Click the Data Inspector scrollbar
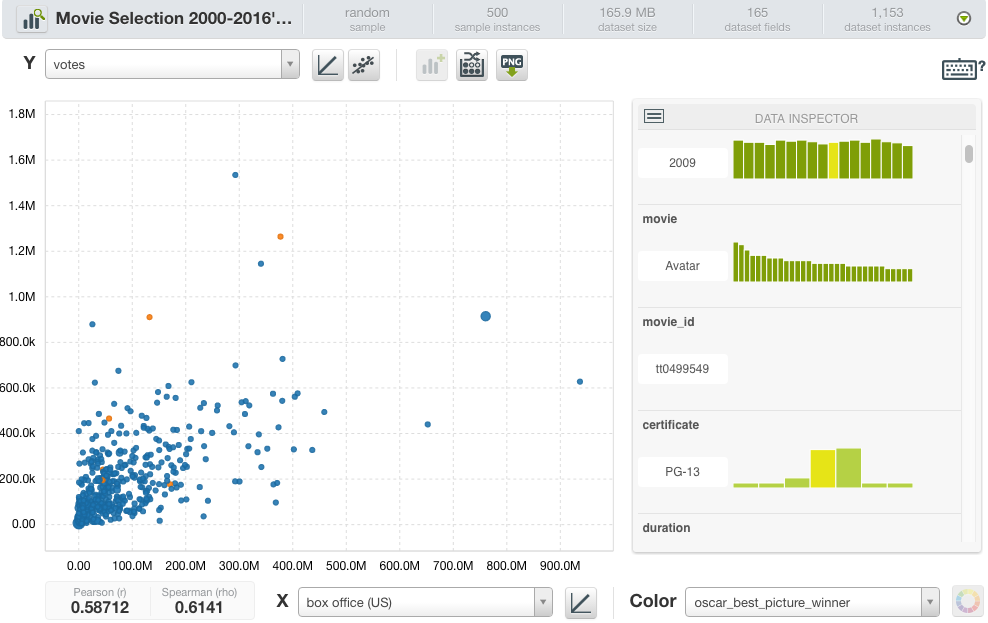Viewport: 988px width, 623px height. (968, 154)
